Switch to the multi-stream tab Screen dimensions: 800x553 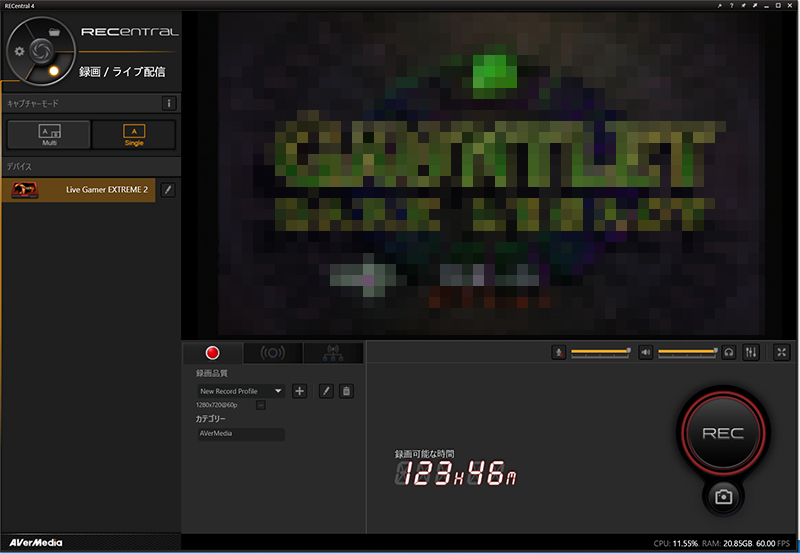tap(333, 352)
